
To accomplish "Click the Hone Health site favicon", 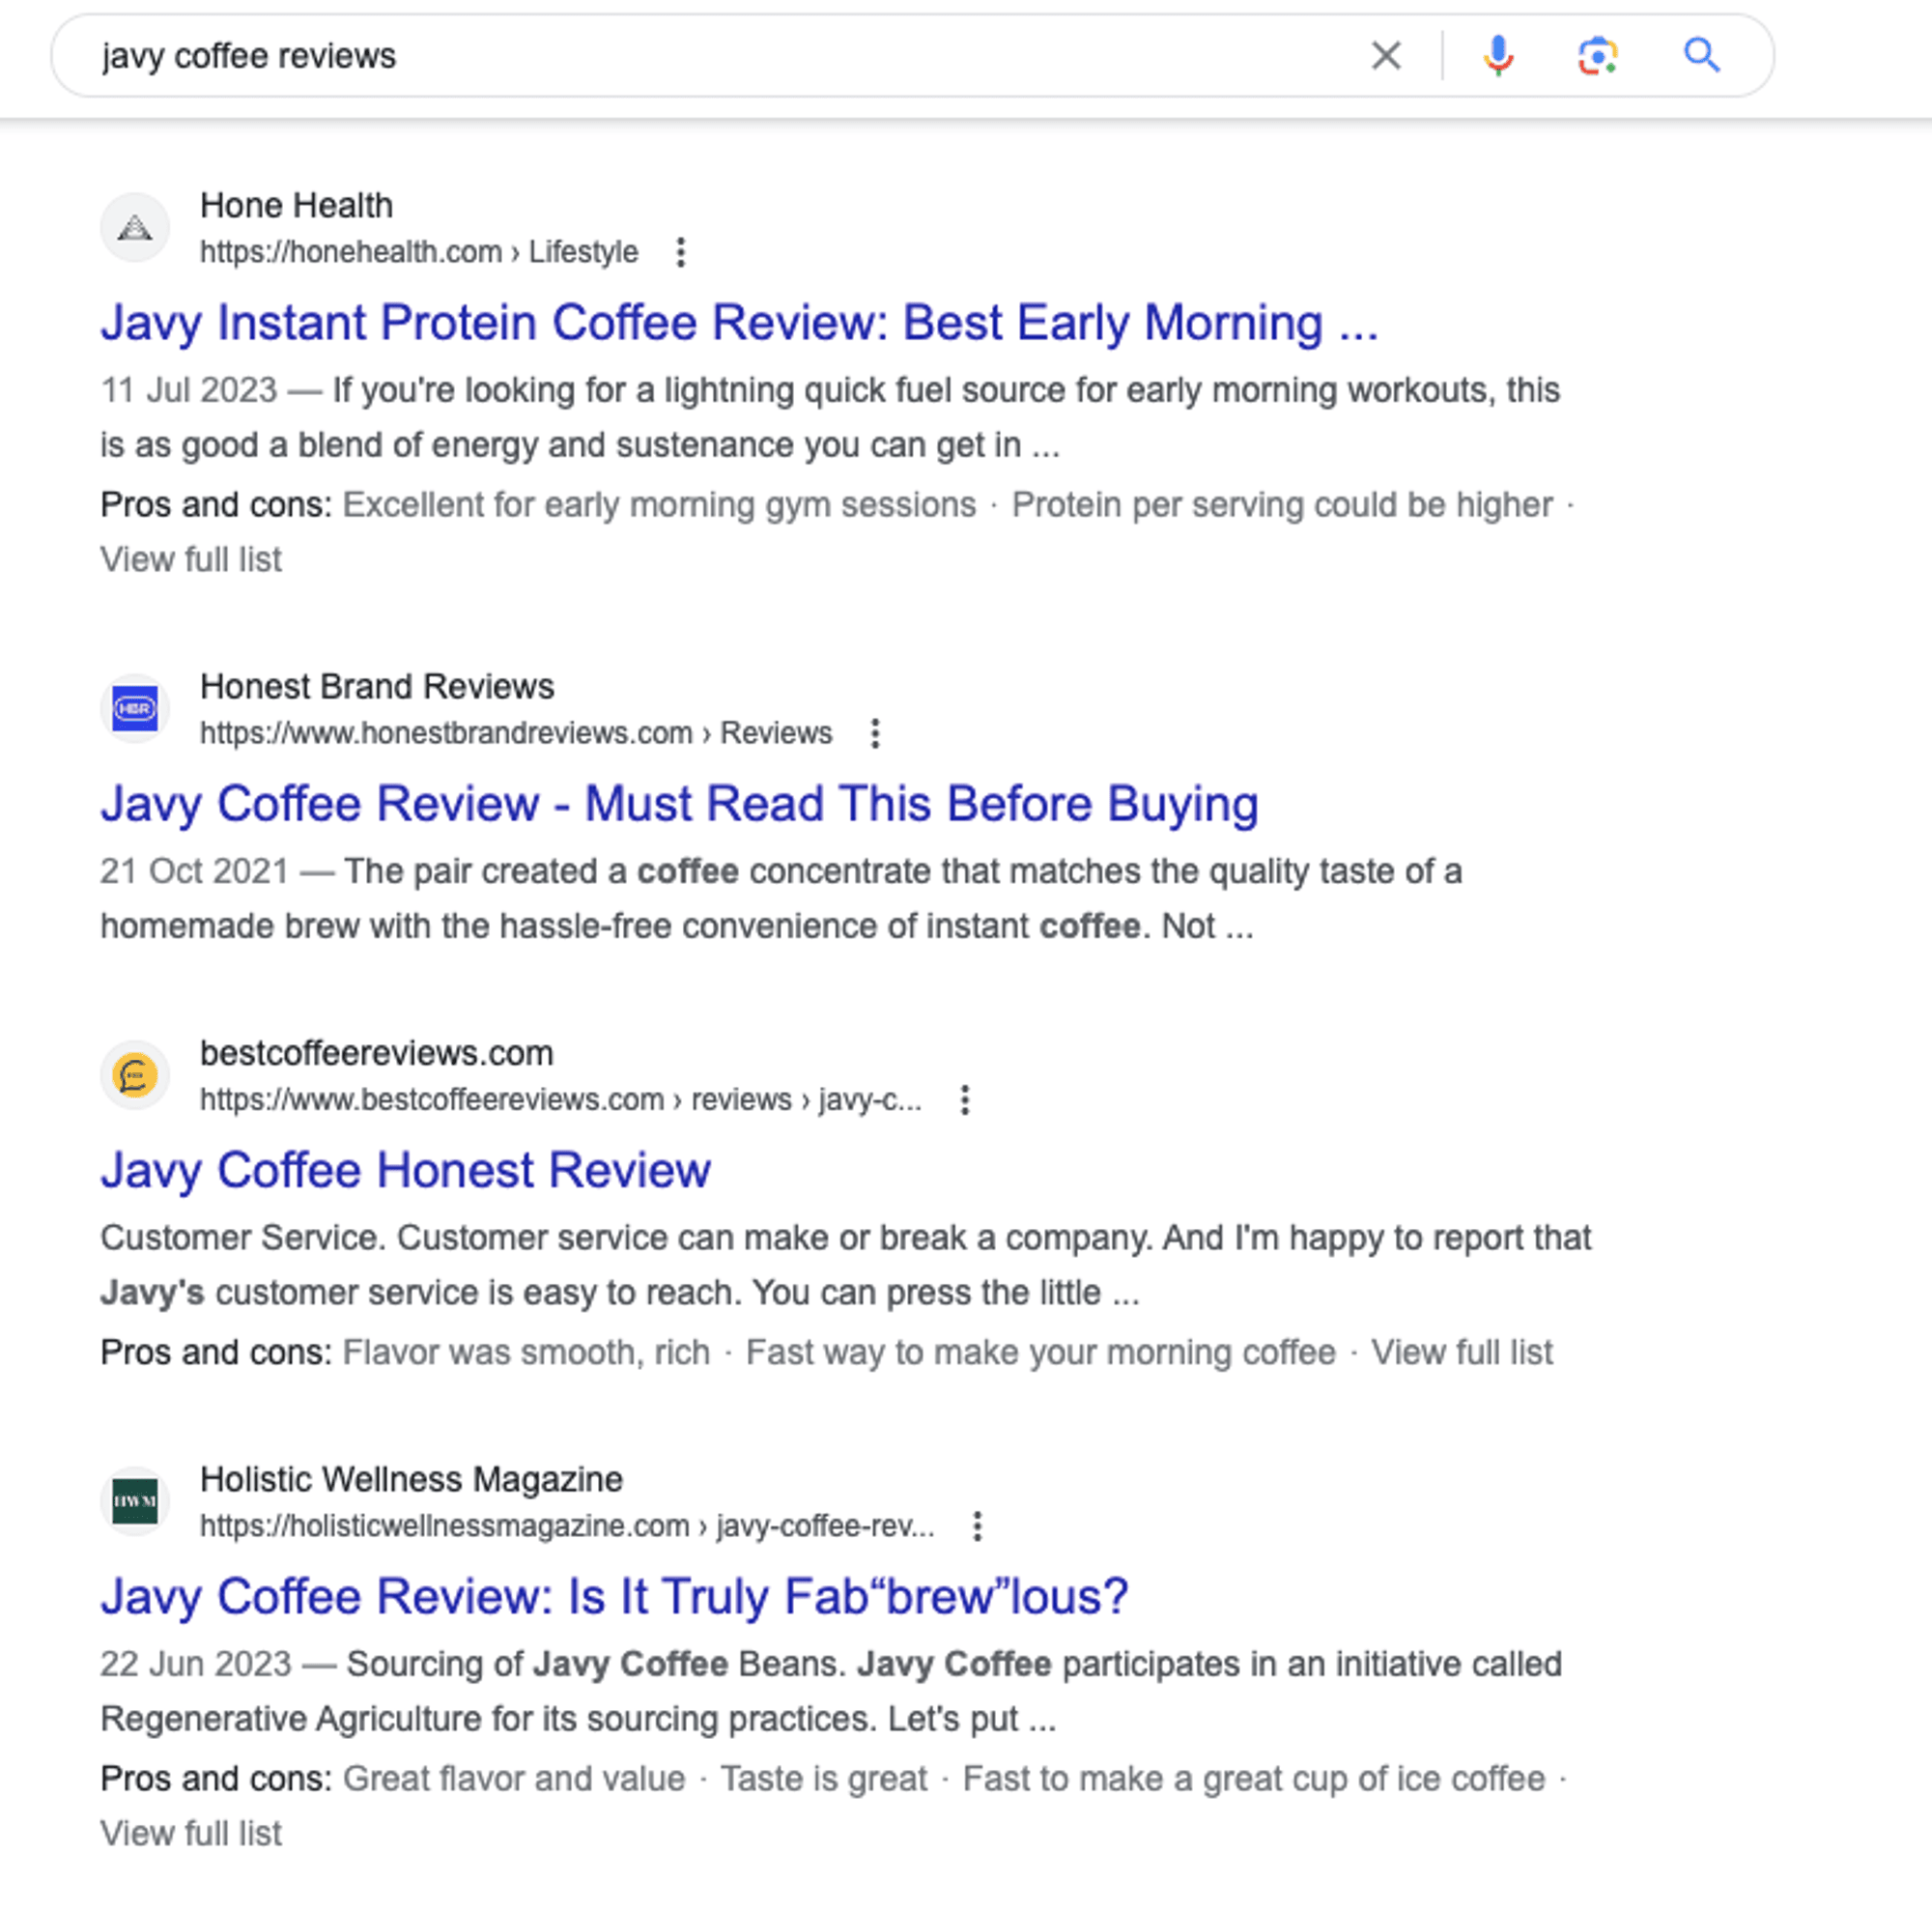I will click(135, 228).
